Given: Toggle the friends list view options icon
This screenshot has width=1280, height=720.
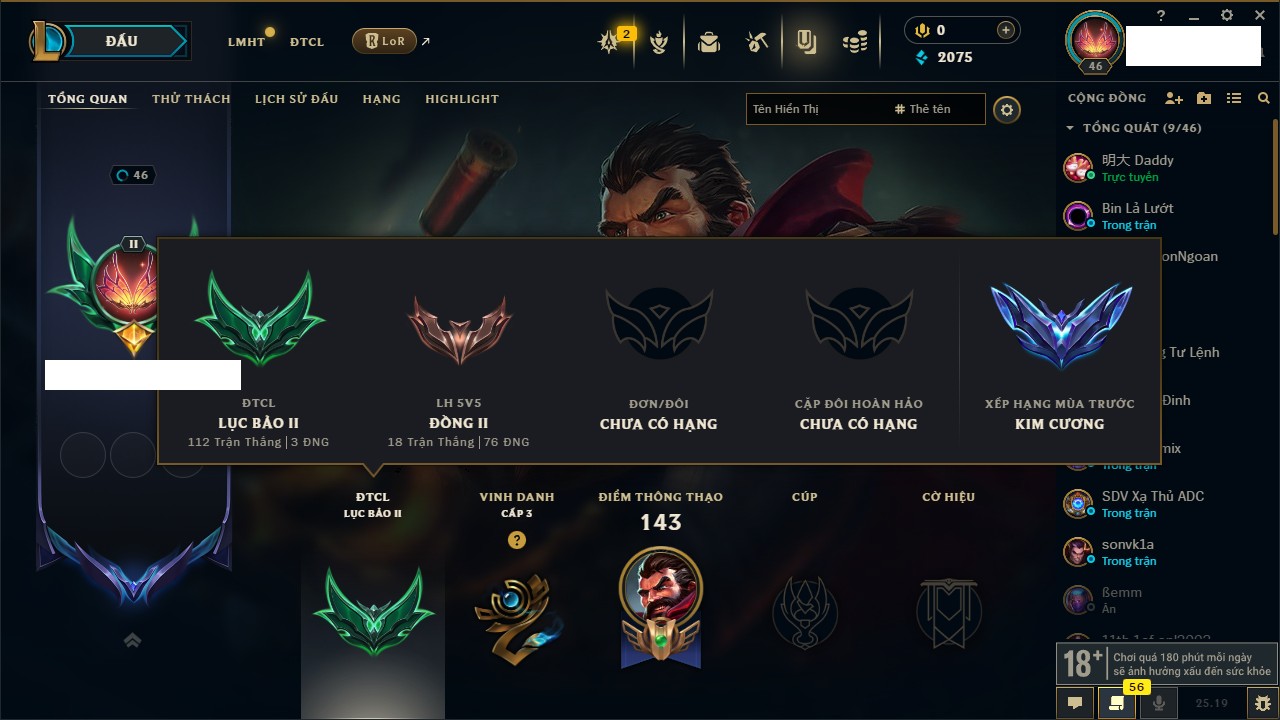Looking at the screenshot, I should 1234,98.
